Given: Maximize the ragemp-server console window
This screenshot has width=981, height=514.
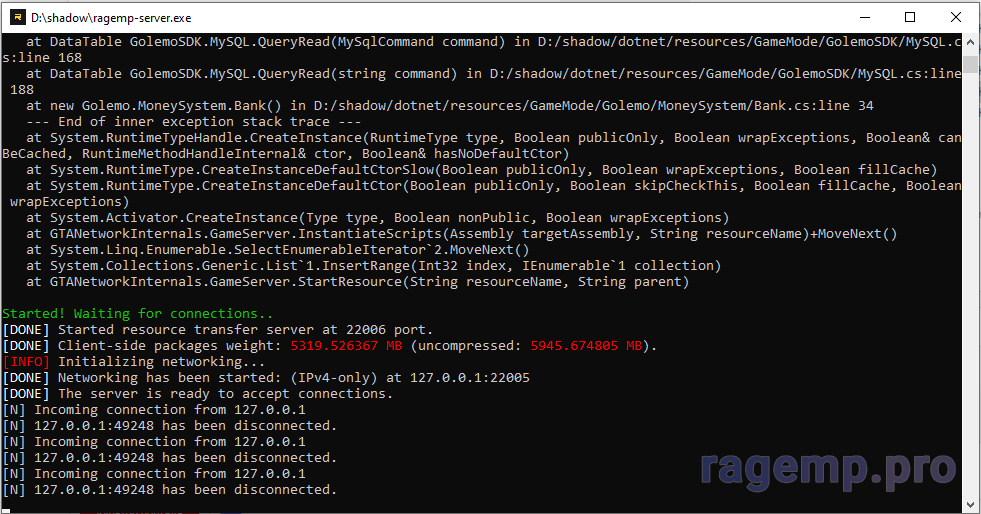Looking at the screenshot, I should [x=909, y=17].
